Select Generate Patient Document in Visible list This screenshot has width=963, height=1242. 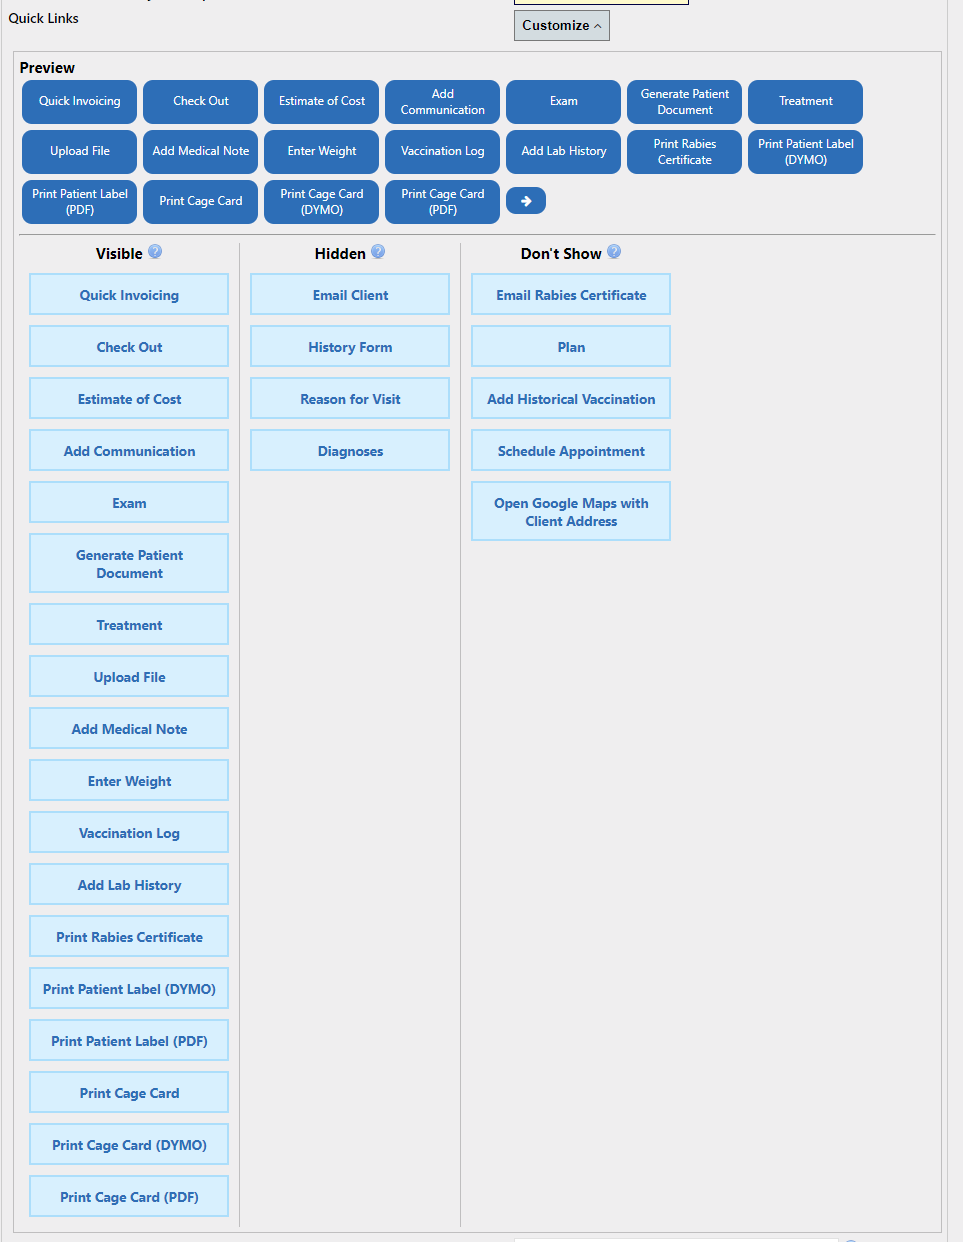(x=129, y=564)
